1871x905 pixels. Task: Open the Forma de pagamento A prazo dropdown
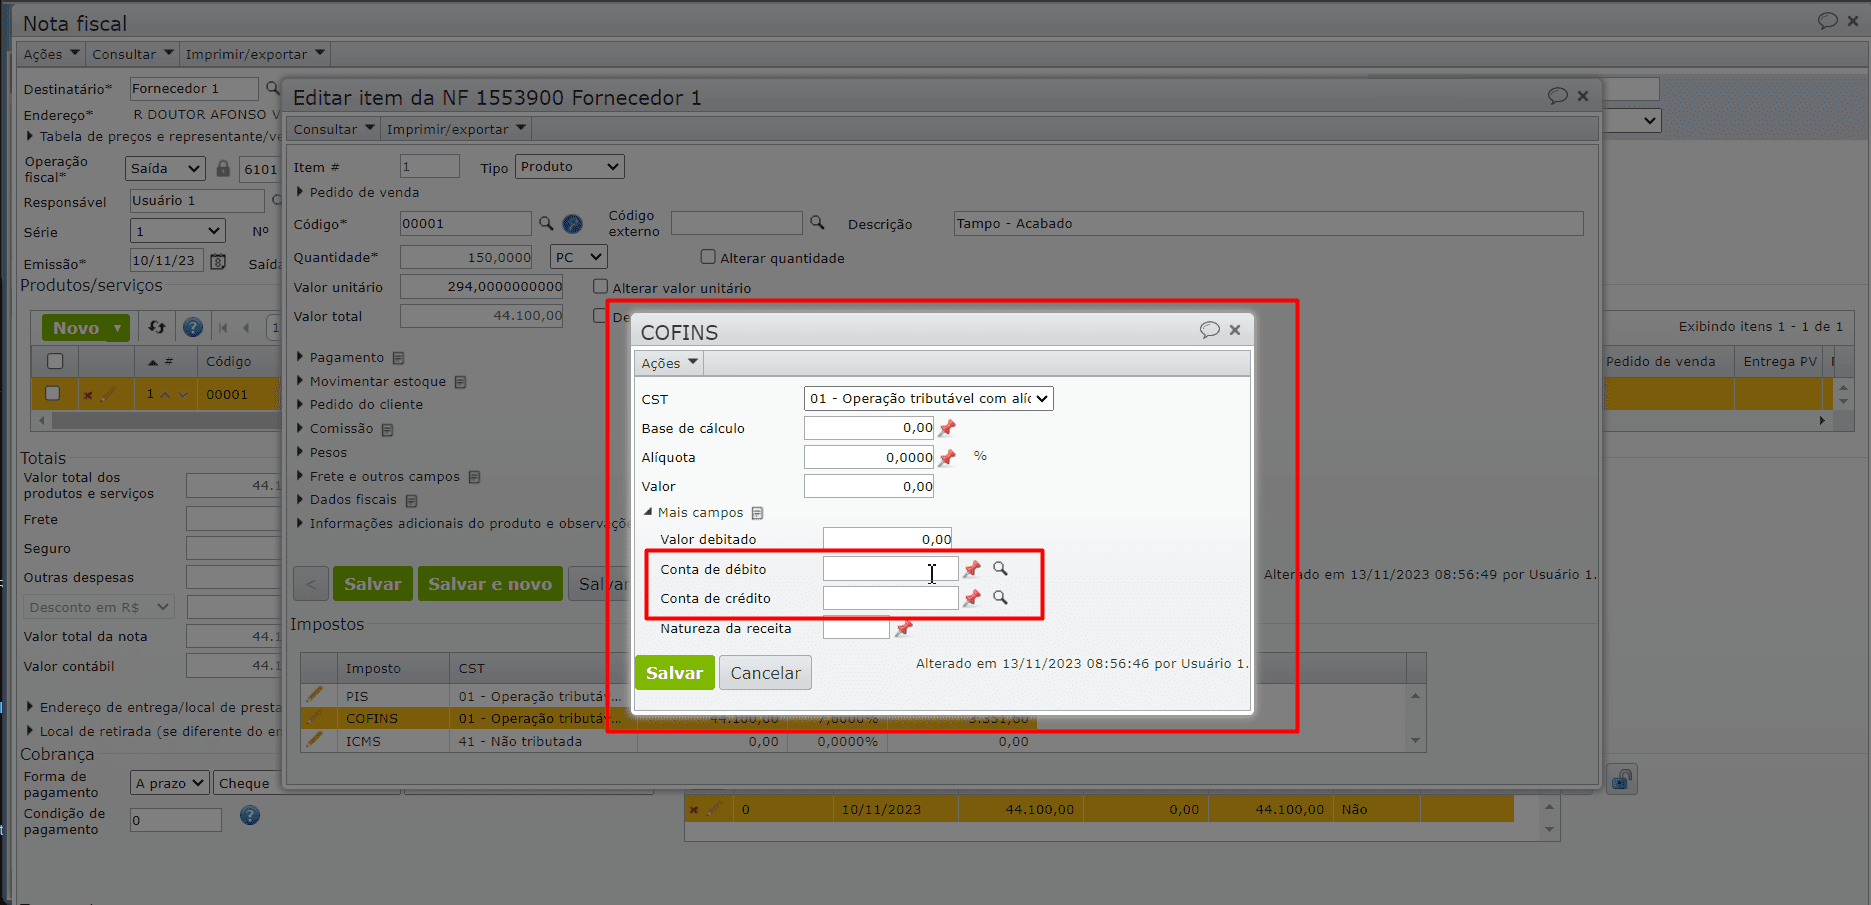pyautogui.click(x=169, y=783)
